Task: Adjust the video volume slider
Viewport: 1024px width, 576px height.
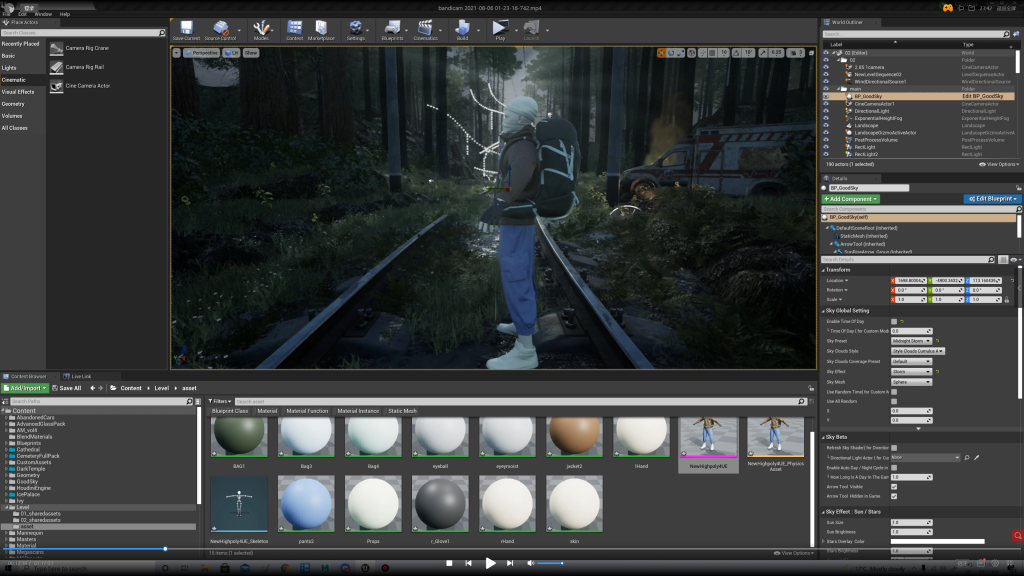Action: coord(551,563)
